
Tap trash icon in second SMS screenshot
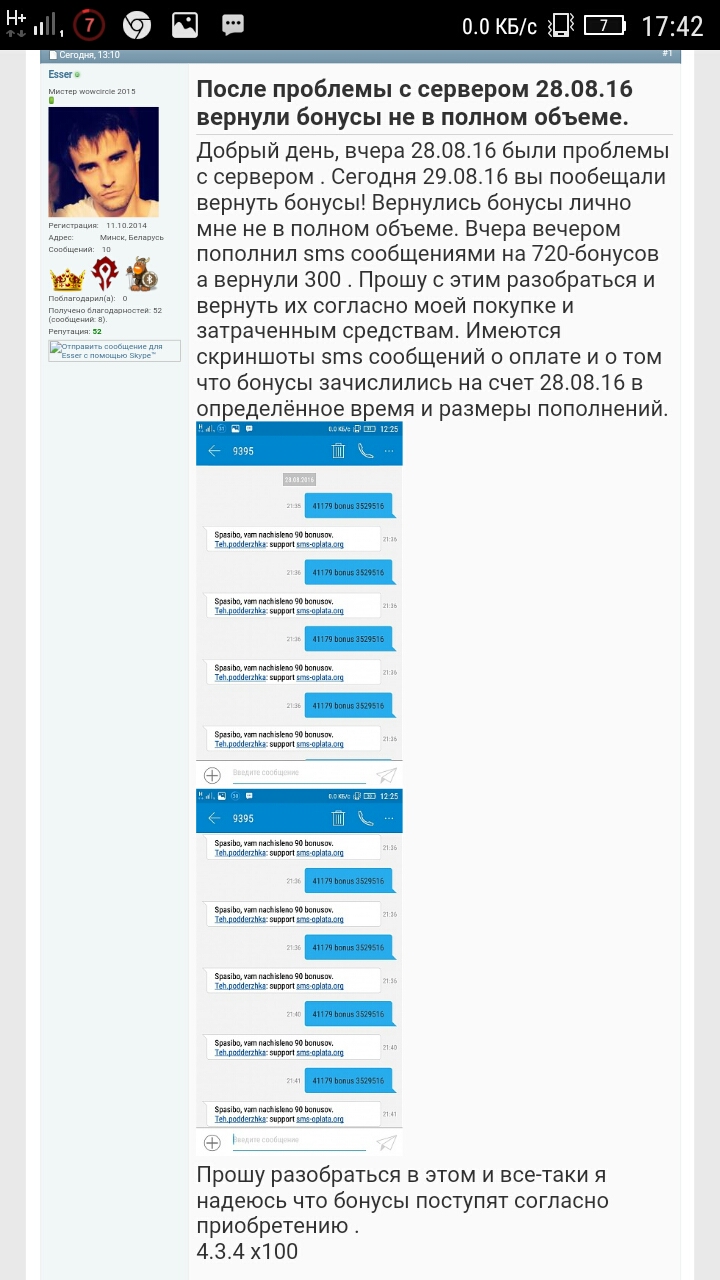tap(339, 818)
